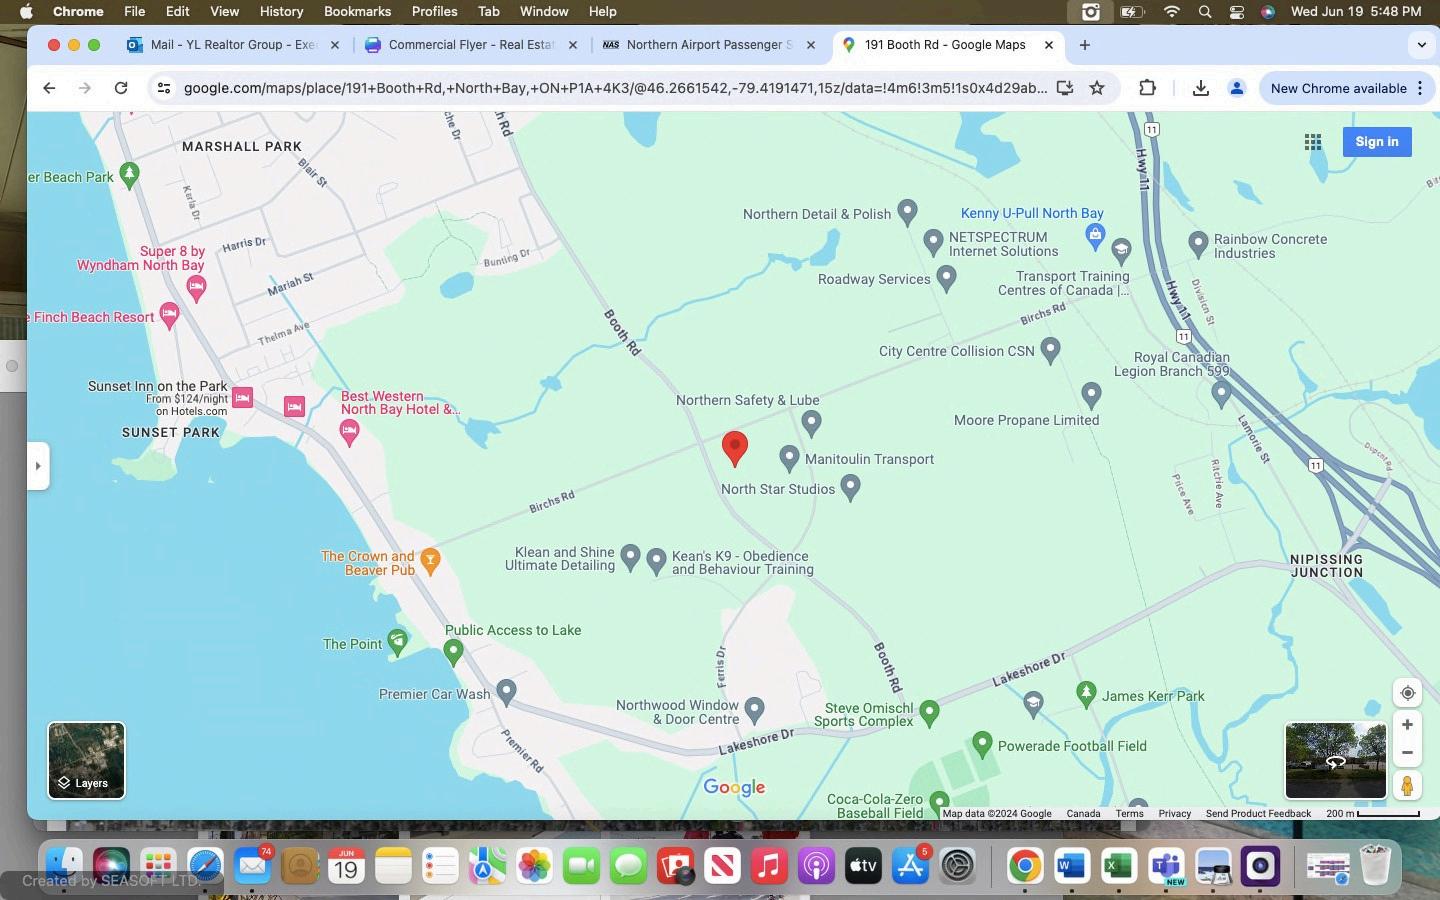Open the Chrome profile icon

[1237, 88]
